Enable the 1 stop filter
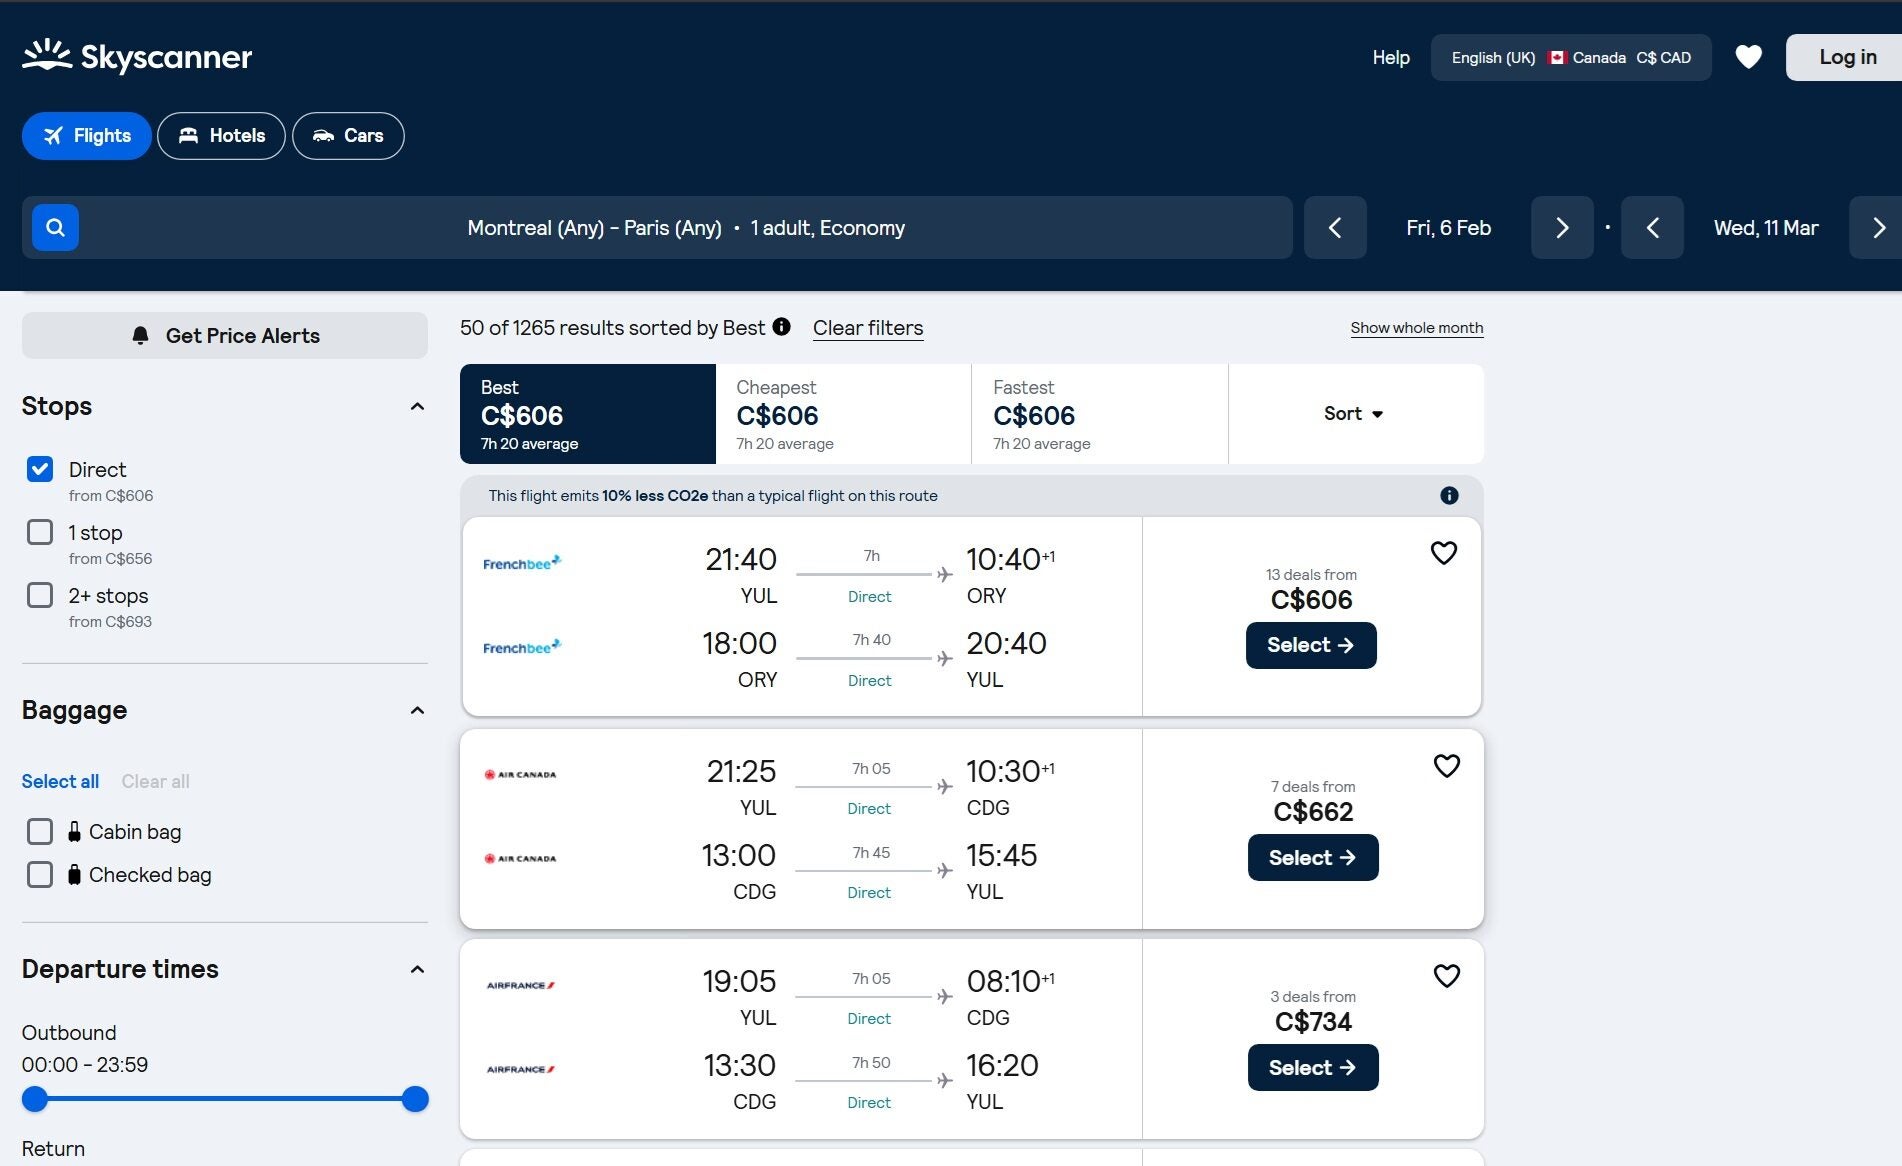Viewport: 1902px width, 1166px height. pyautogui.click(x=40, y=533)
